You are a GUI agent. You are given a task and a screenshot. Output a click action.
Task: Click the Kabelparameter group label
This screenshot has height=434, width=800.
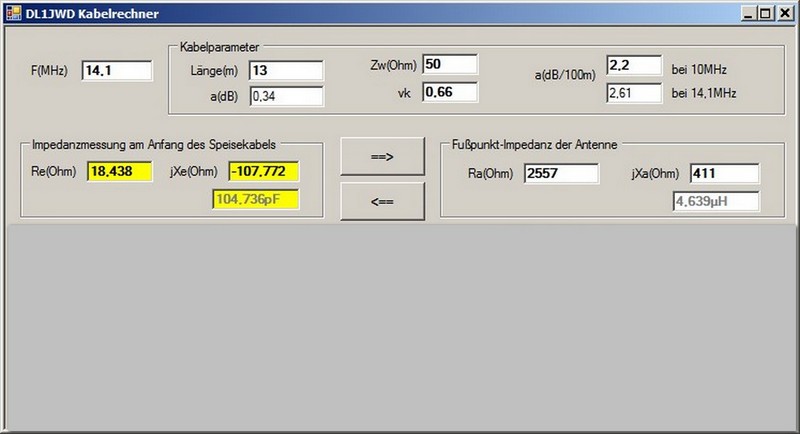219,47
